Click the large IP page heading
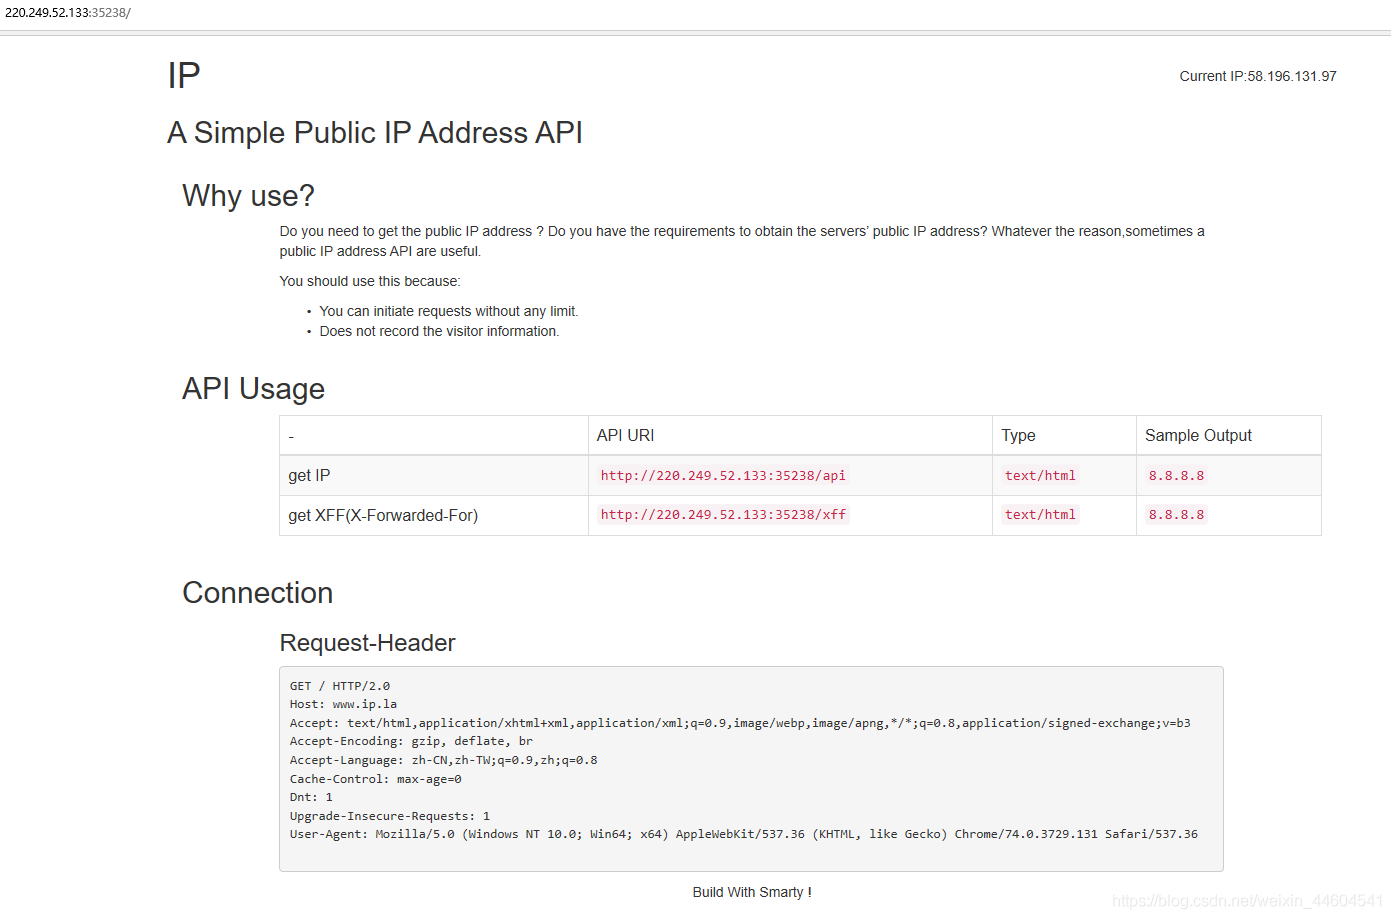The image size is (1391, 919). (x=184, y=76)
